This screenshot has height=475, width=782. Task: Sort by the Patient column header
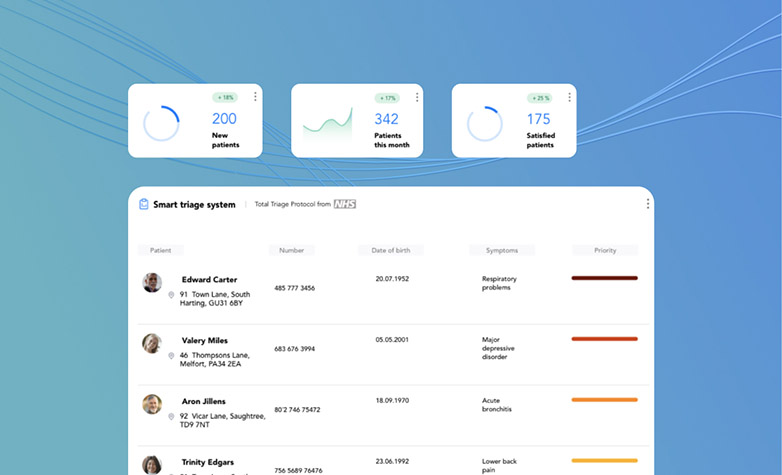(x=161, y=250)
